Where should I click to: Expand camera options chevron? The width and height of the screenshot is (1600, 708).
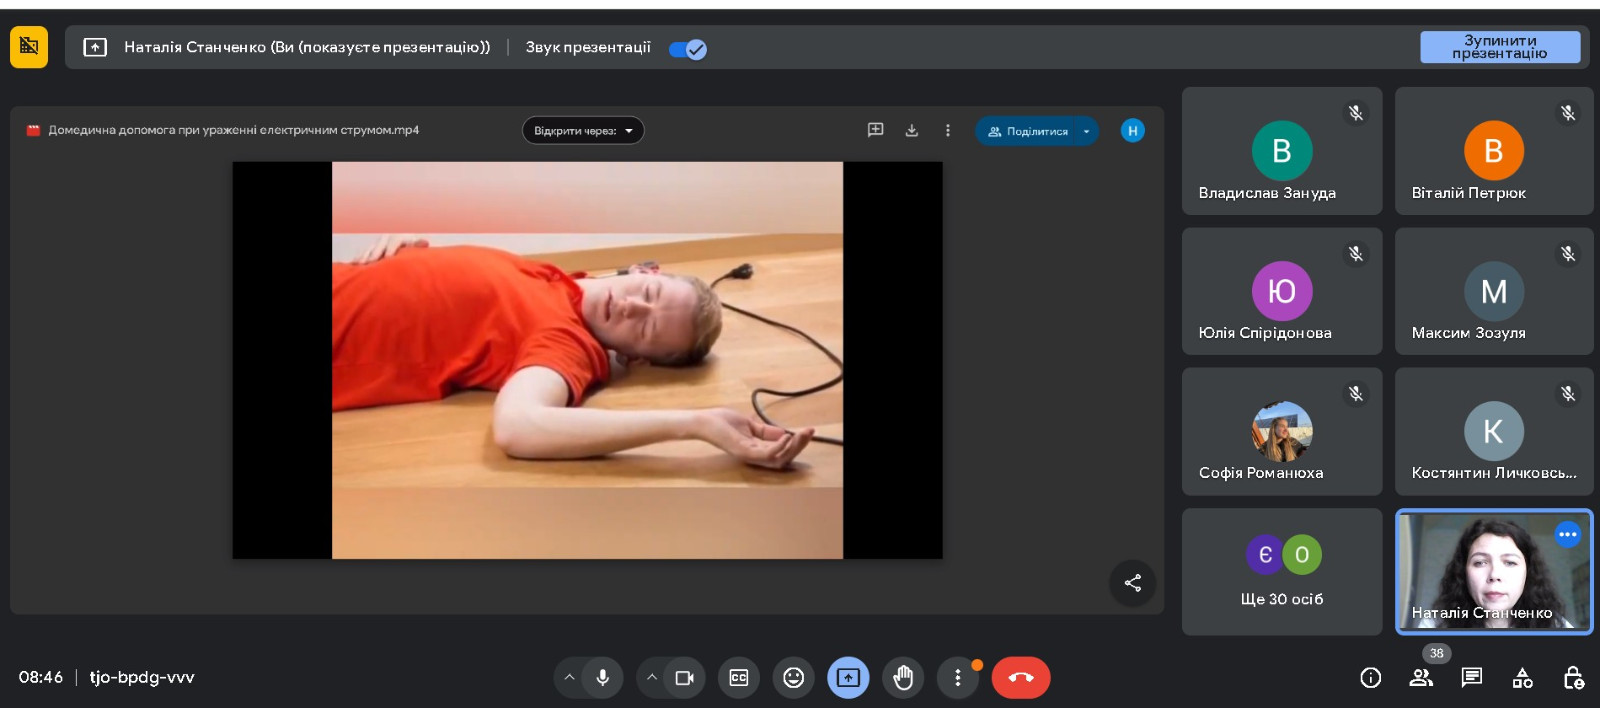click(651, 678)
